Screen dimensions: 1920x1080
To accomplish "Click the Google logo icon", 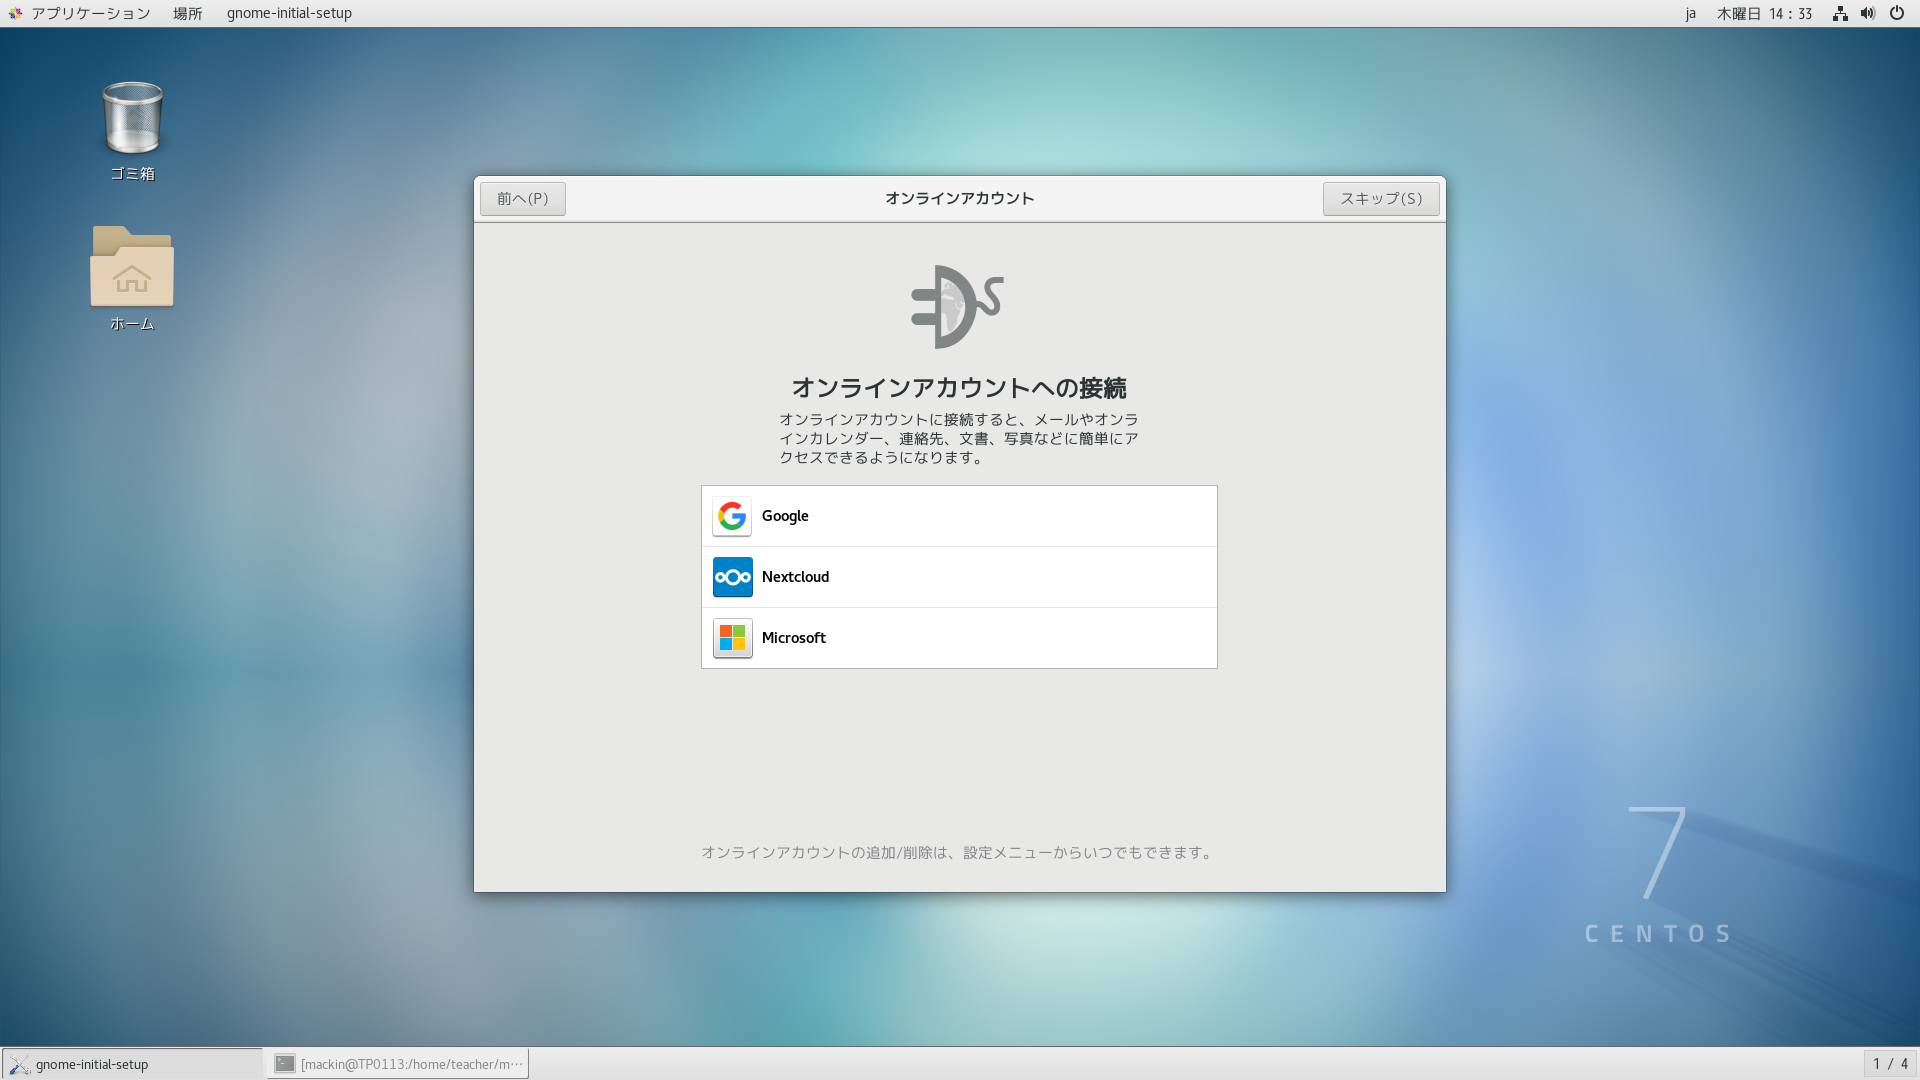I will [732, 516].
